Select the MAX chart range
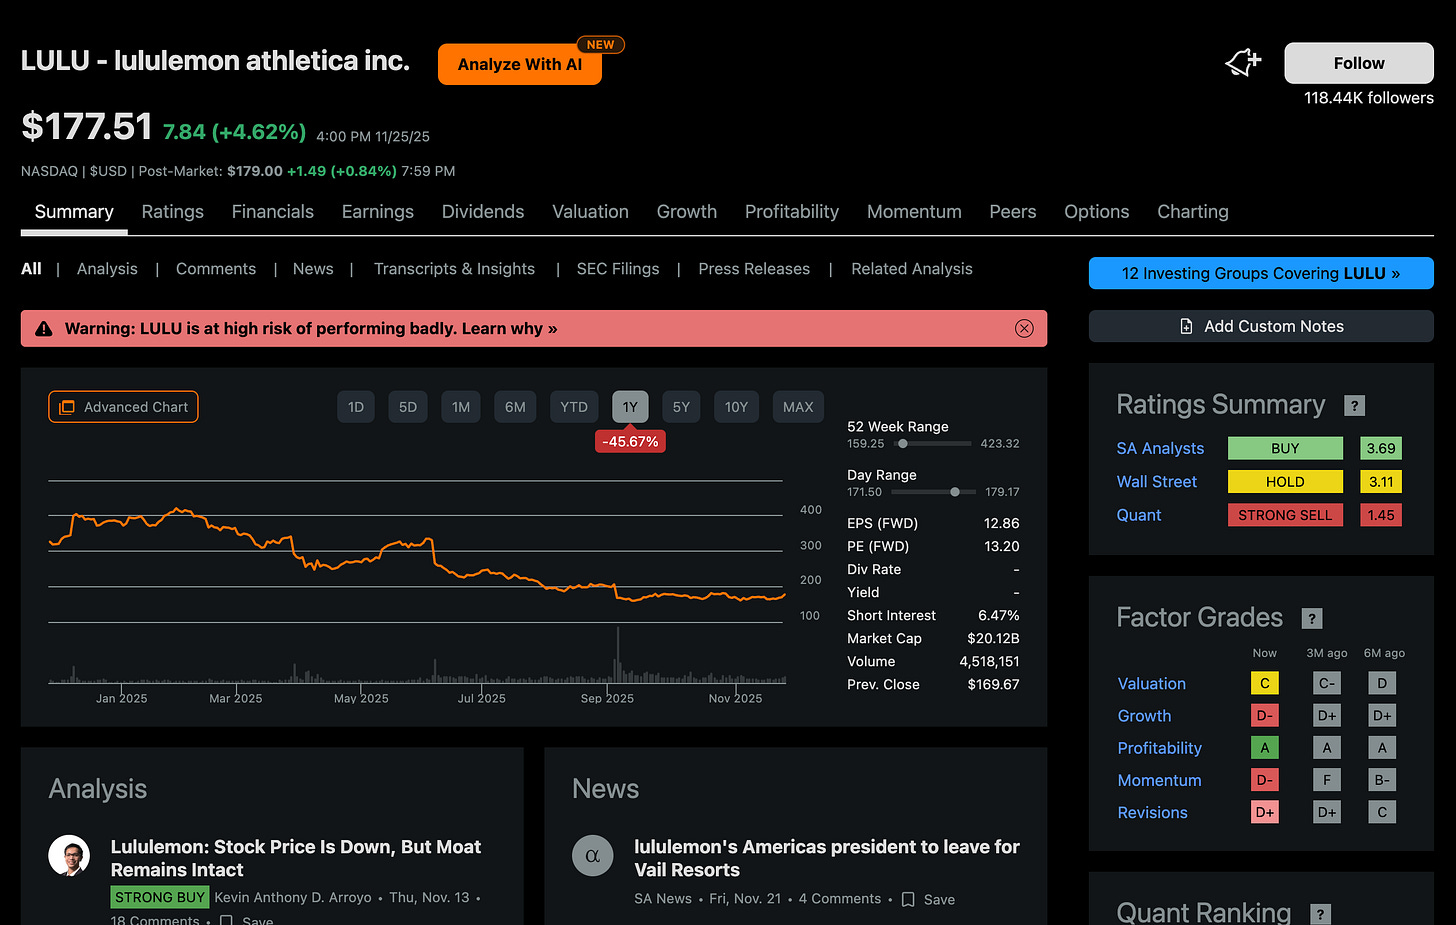1456x925 pixels. click(798, 407)
